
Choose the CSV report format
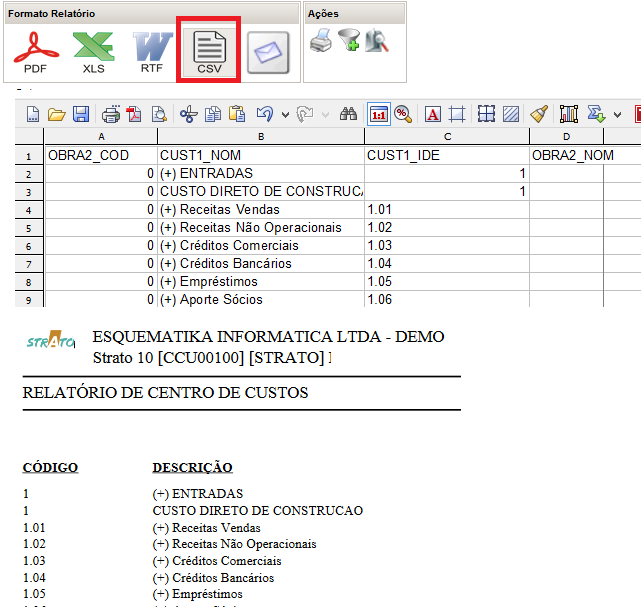pos(209,52)
